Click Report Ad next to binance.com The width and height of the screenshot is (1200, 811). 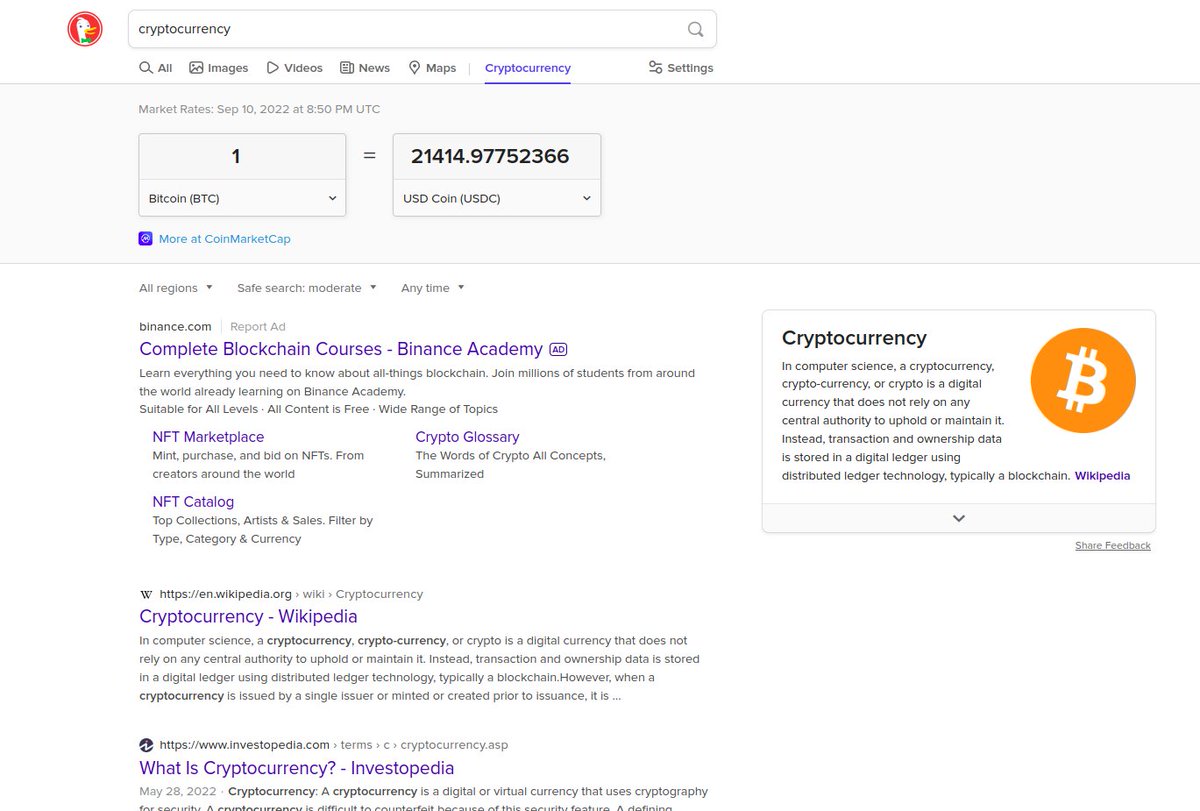click(x=258, y=327)
